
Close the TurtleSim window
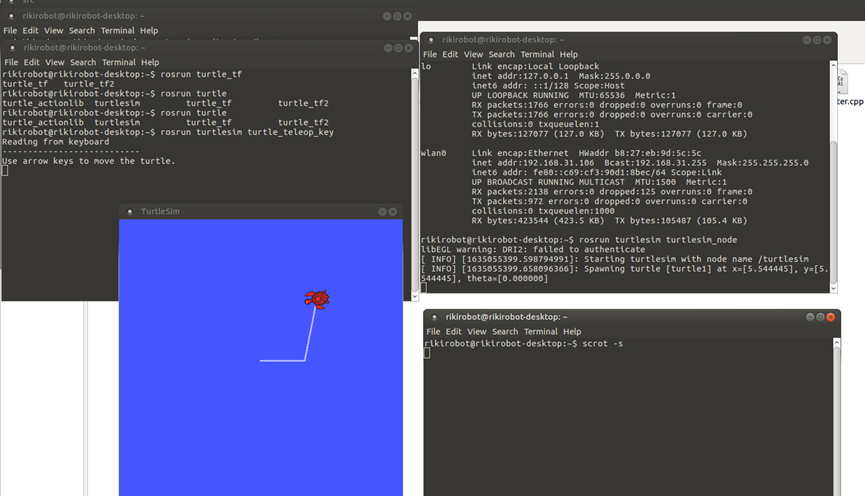point(393,211)
